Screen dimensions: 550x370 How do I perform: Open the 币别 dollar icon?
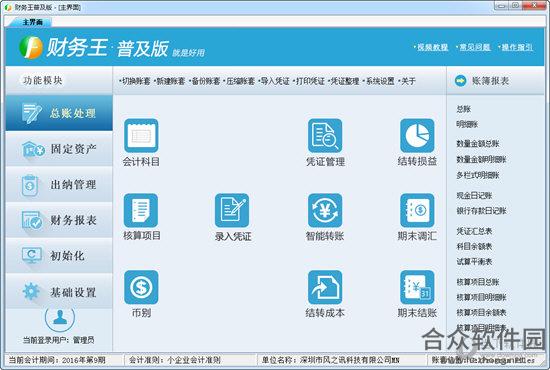tap(141, 287)
